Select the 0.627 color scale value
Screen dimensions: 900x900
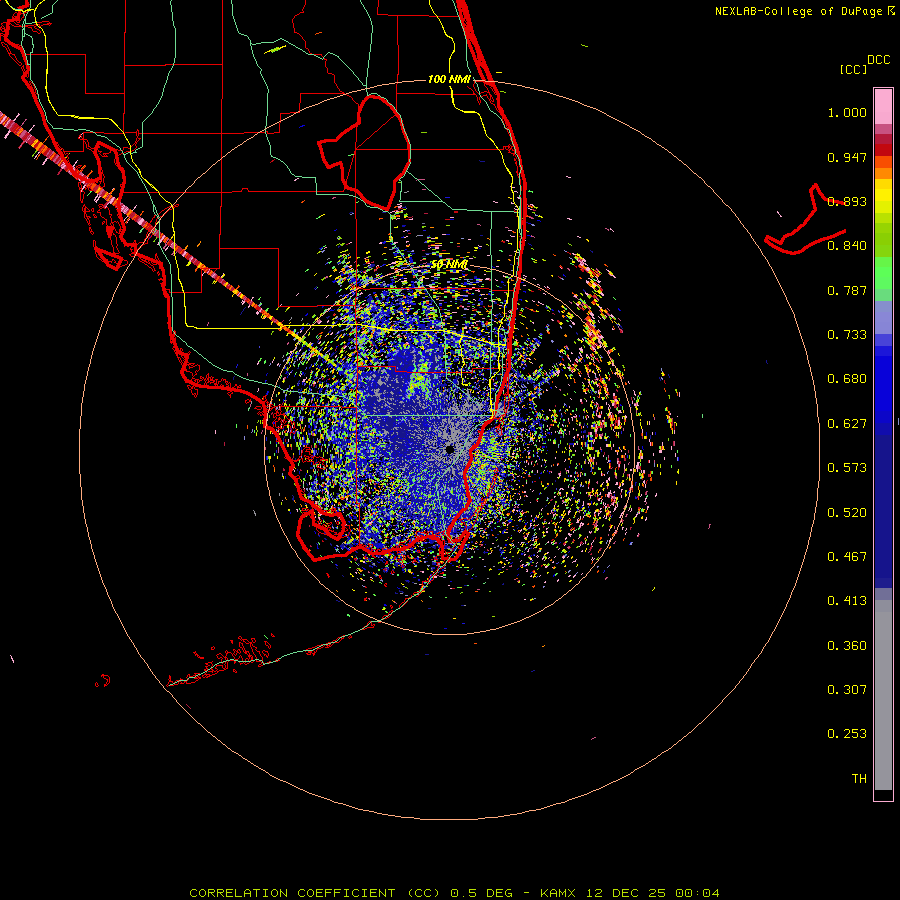coord(847,424)
